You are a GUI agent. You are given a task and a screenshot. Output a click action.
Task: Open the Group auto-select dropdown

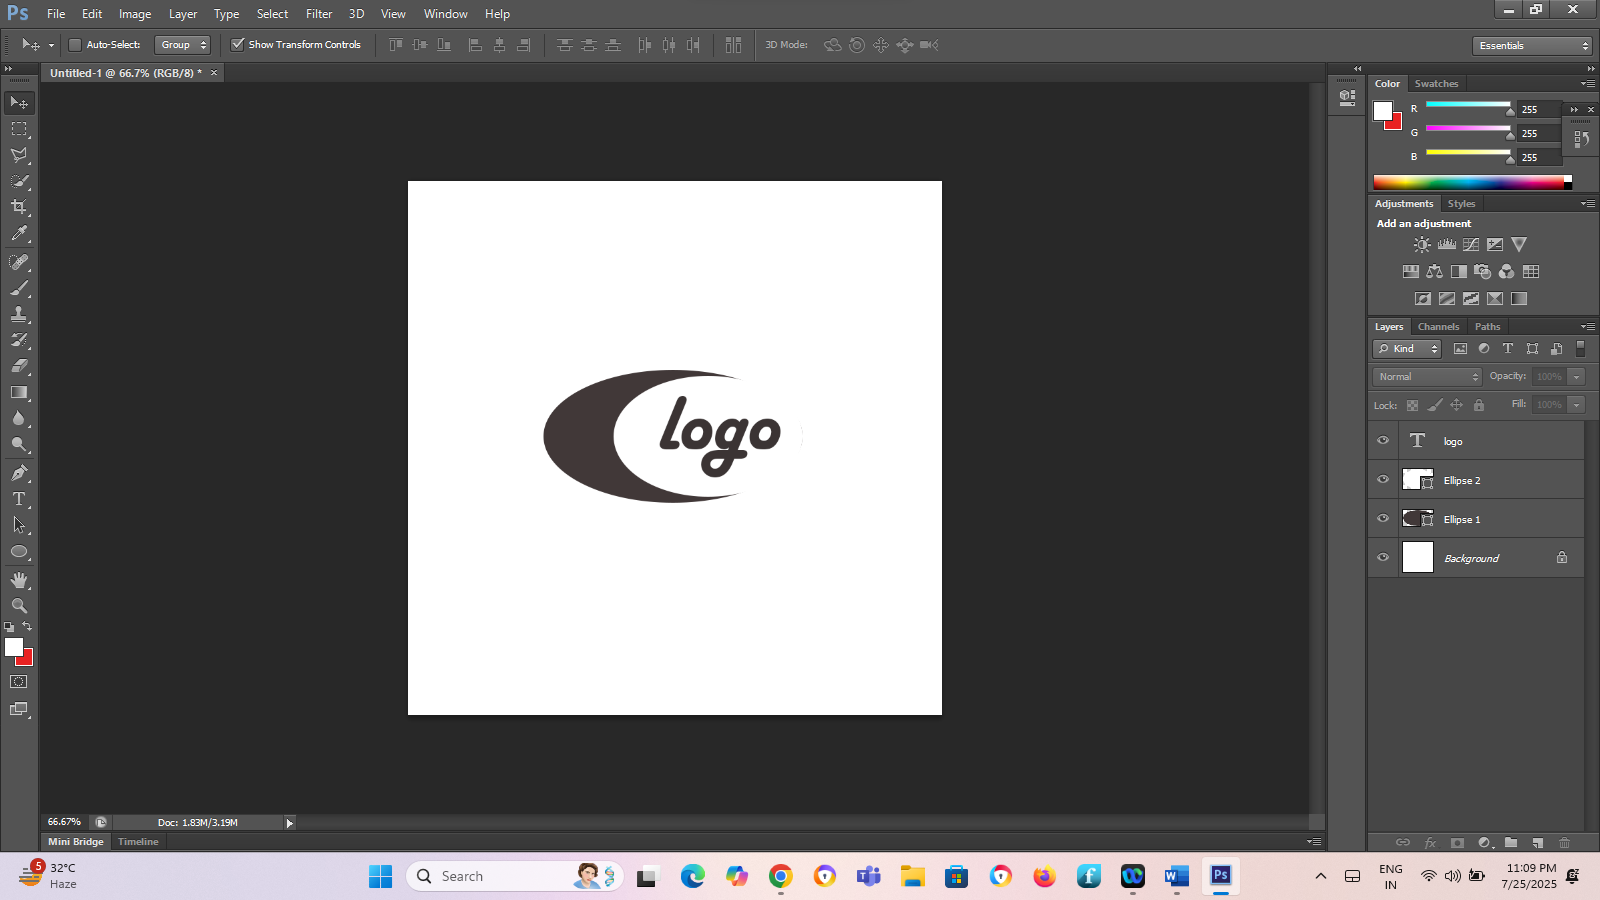183,45
